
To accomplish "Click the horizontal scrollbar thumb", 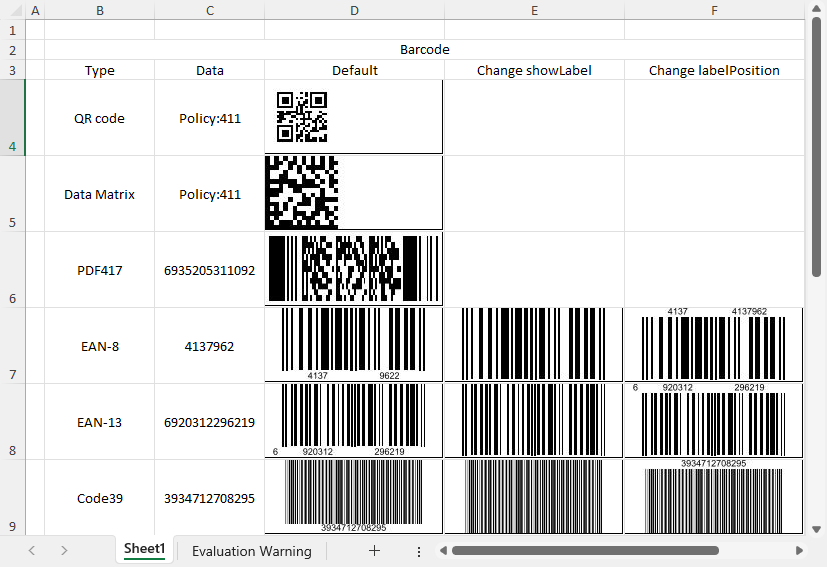I will point(585,551).
